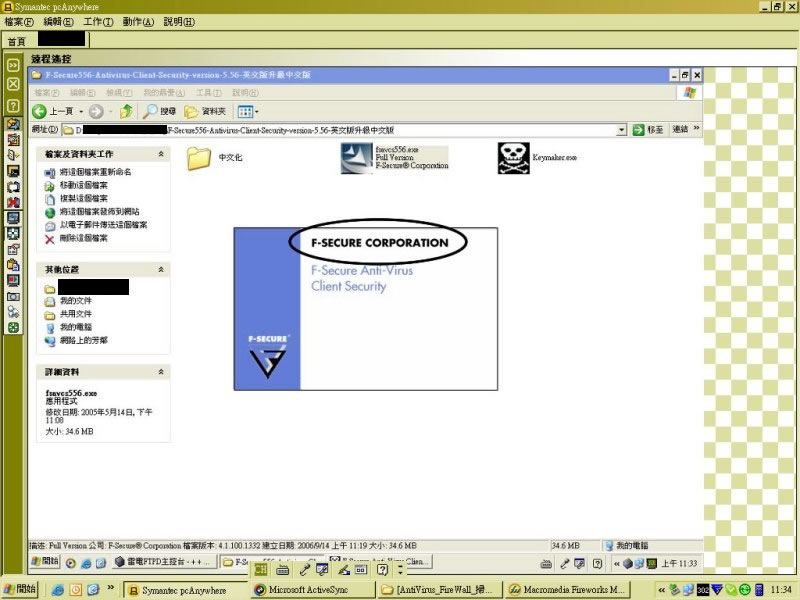Switch to Symantec pcAnywhere on the taskbar

pos(186,590)
